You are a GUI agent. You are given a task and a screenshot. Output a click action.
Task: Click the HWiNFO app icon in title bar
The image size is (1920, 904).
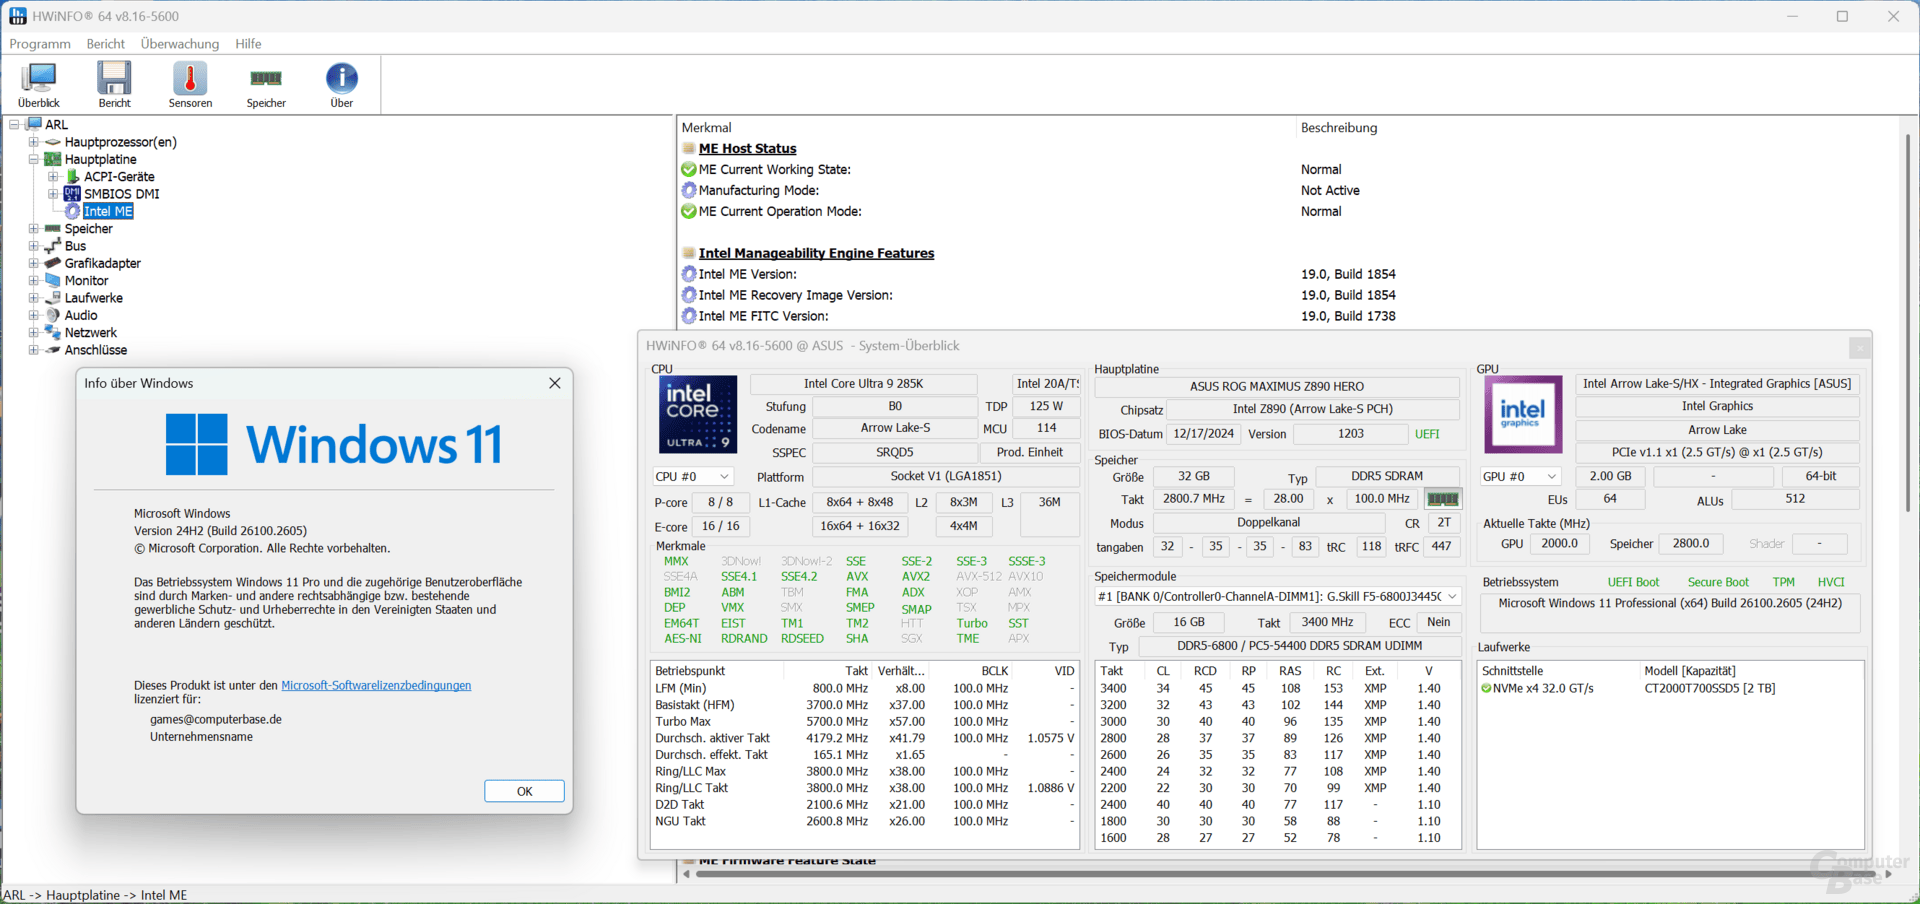point(18,16)
